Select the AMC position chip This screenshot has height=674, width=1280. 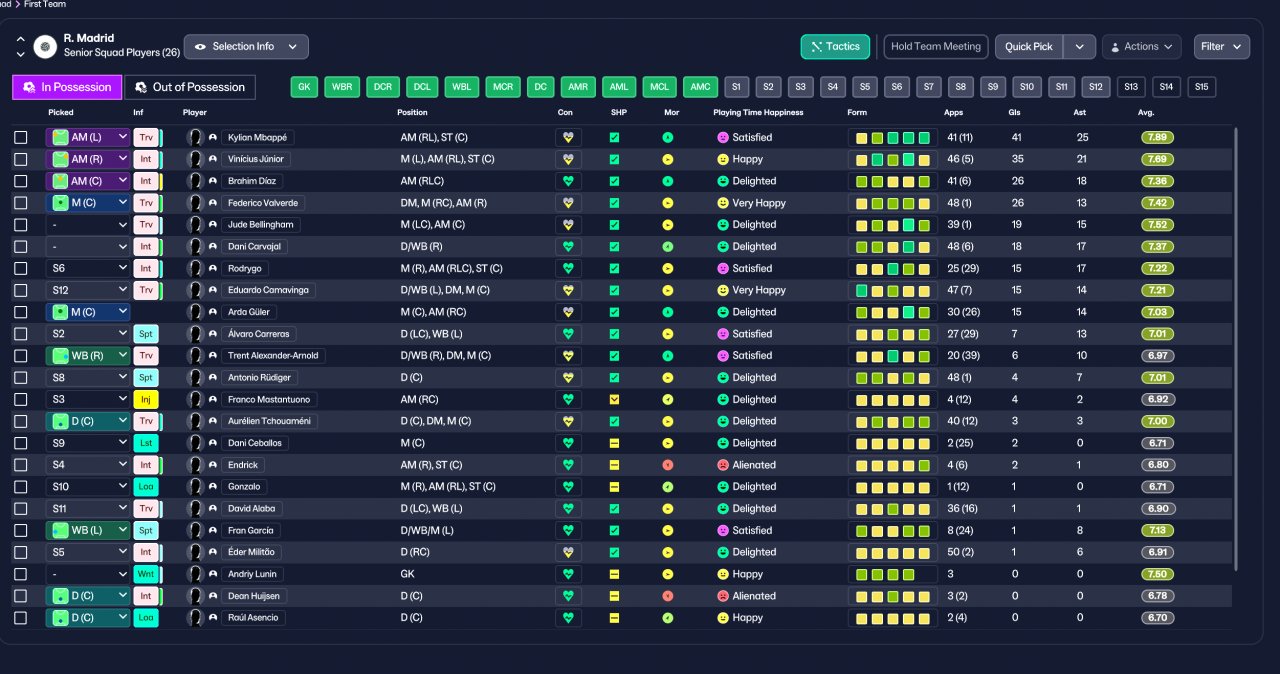tap(701, 87)
